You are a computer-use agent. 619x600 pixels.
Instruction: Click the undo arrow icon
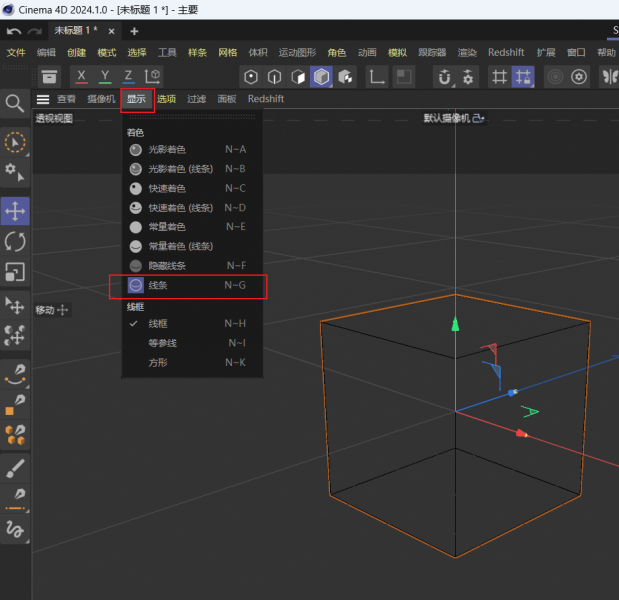click(x=14, y=31)
